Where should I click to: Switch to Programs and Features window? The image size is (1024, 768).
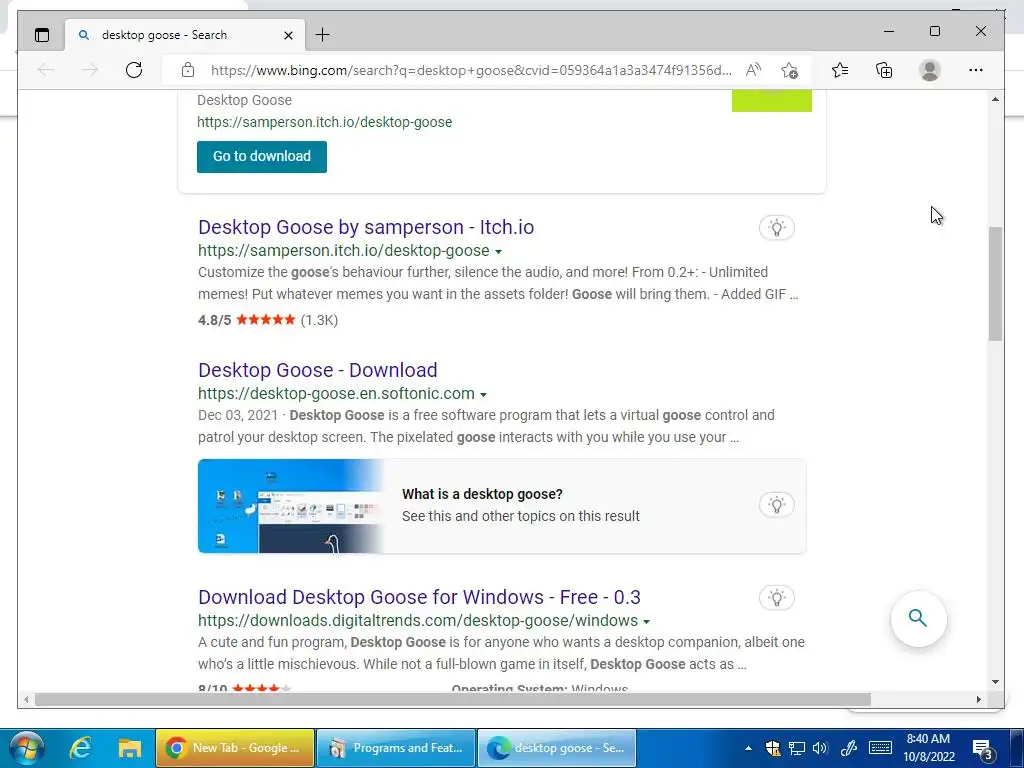(396, 748)
